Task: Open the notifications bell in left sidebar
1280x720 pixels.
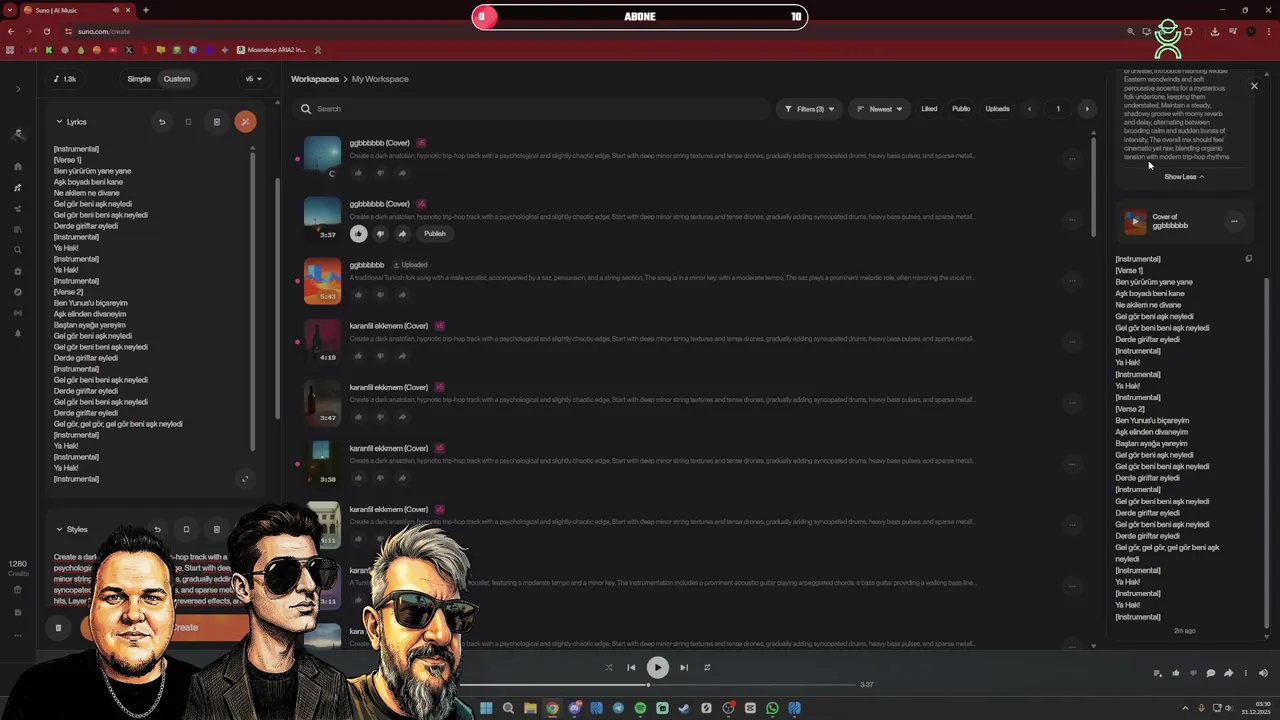Action: point(18,333)
